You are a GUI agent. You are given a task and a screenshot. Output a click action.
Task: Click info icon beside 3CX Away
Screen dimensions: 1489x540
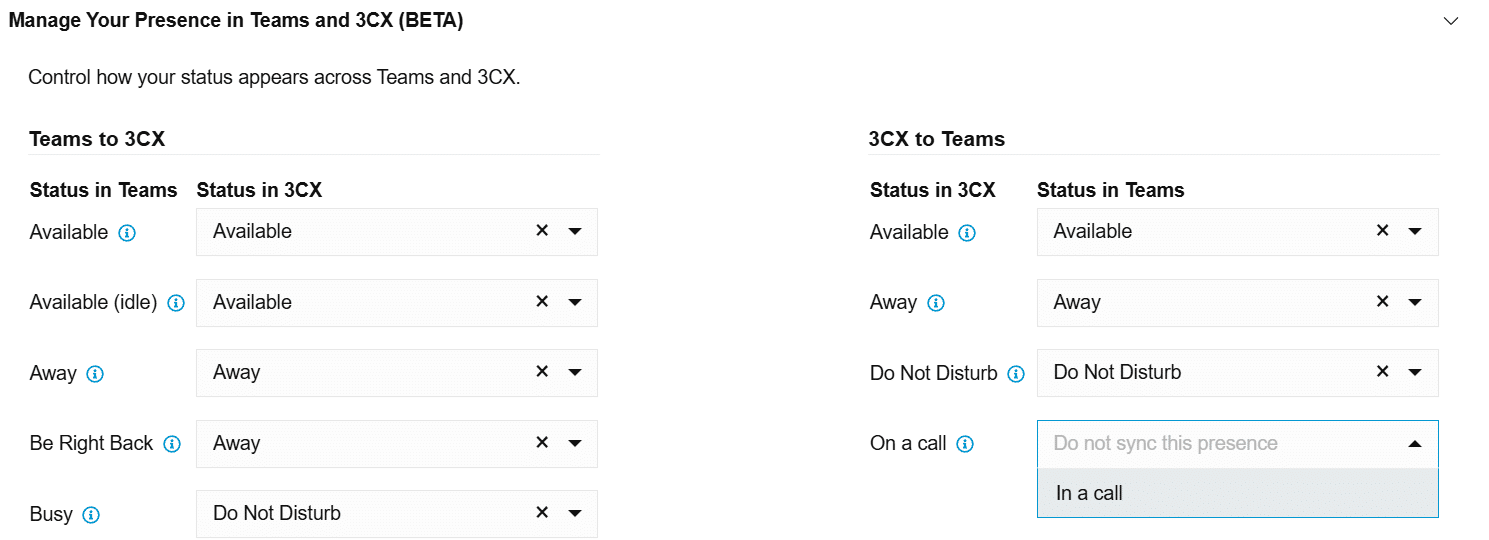[936, 303]
